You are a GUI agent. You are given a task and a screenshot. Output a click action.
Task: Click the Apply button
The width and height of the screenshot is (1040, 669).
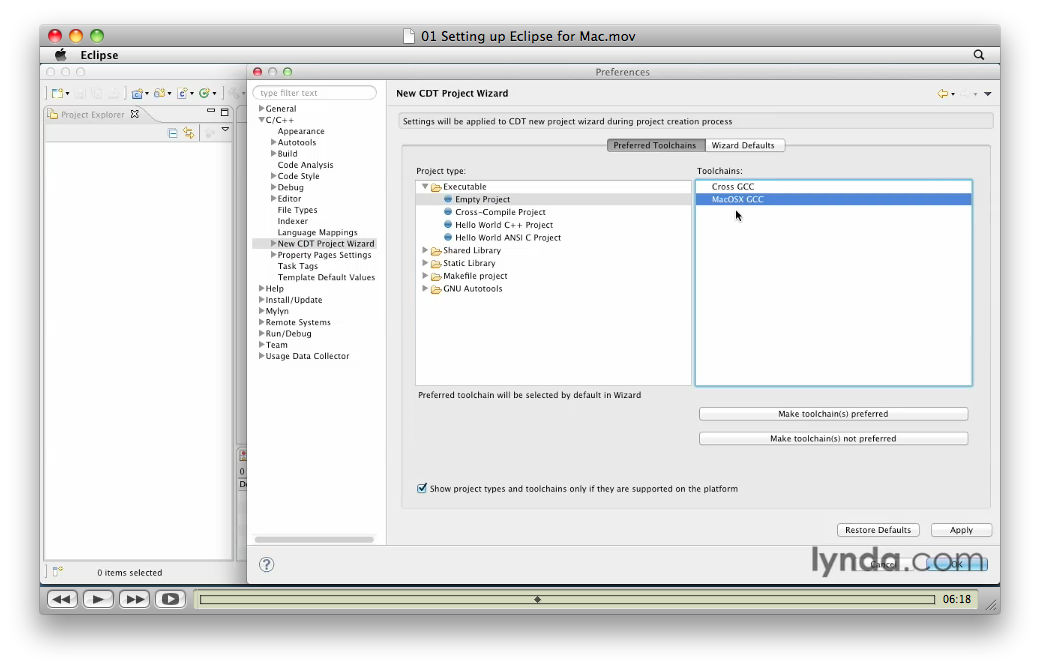coord(961,530)
